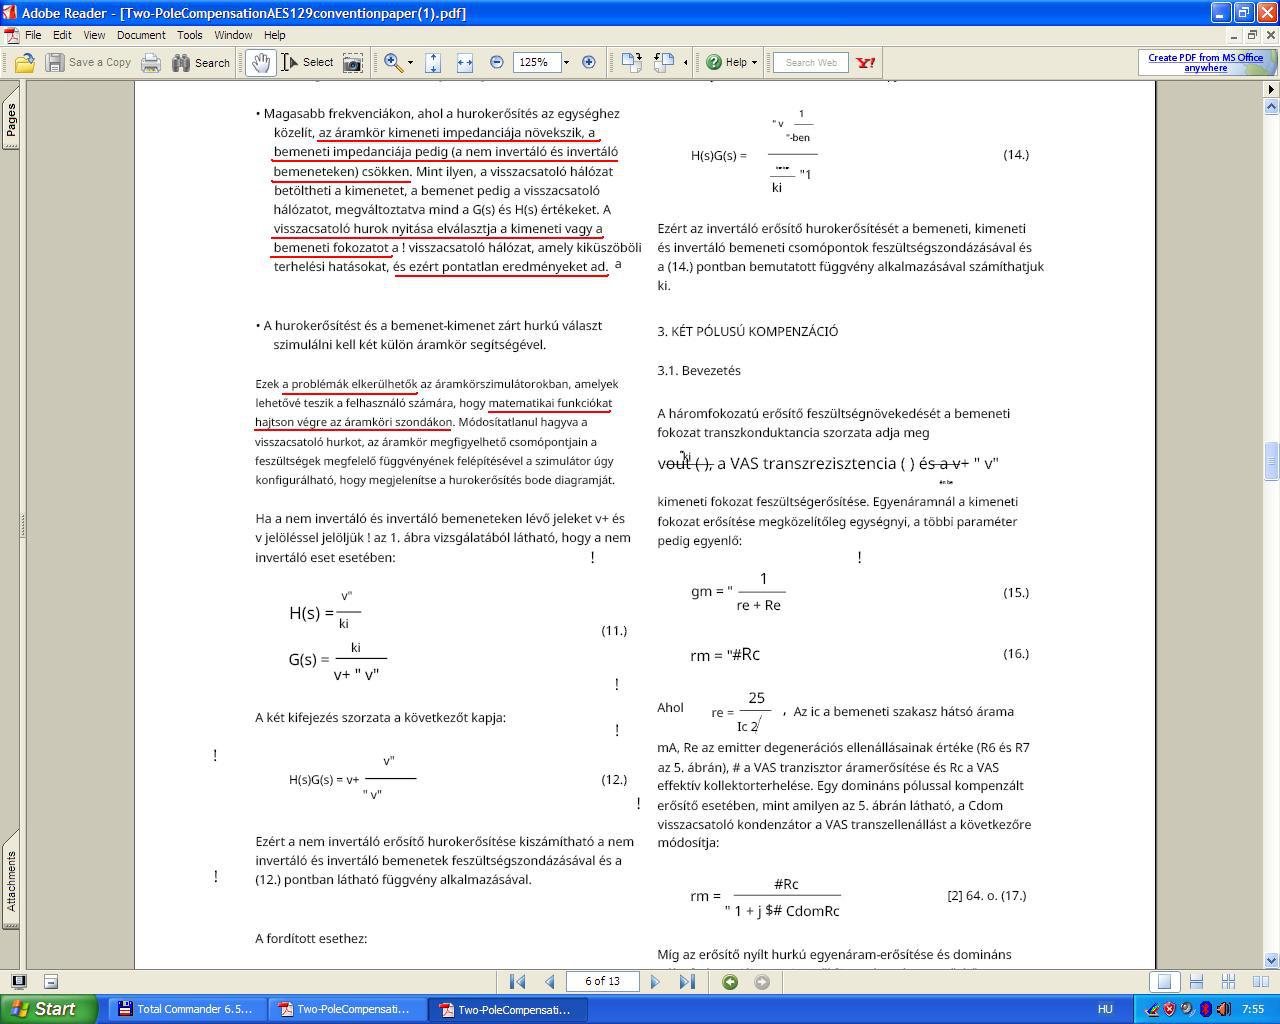Viewport: 1280px width, 1024px height.
Task: Click the Adobe PDF document menu icon
Action: click(x=10, y=35)
